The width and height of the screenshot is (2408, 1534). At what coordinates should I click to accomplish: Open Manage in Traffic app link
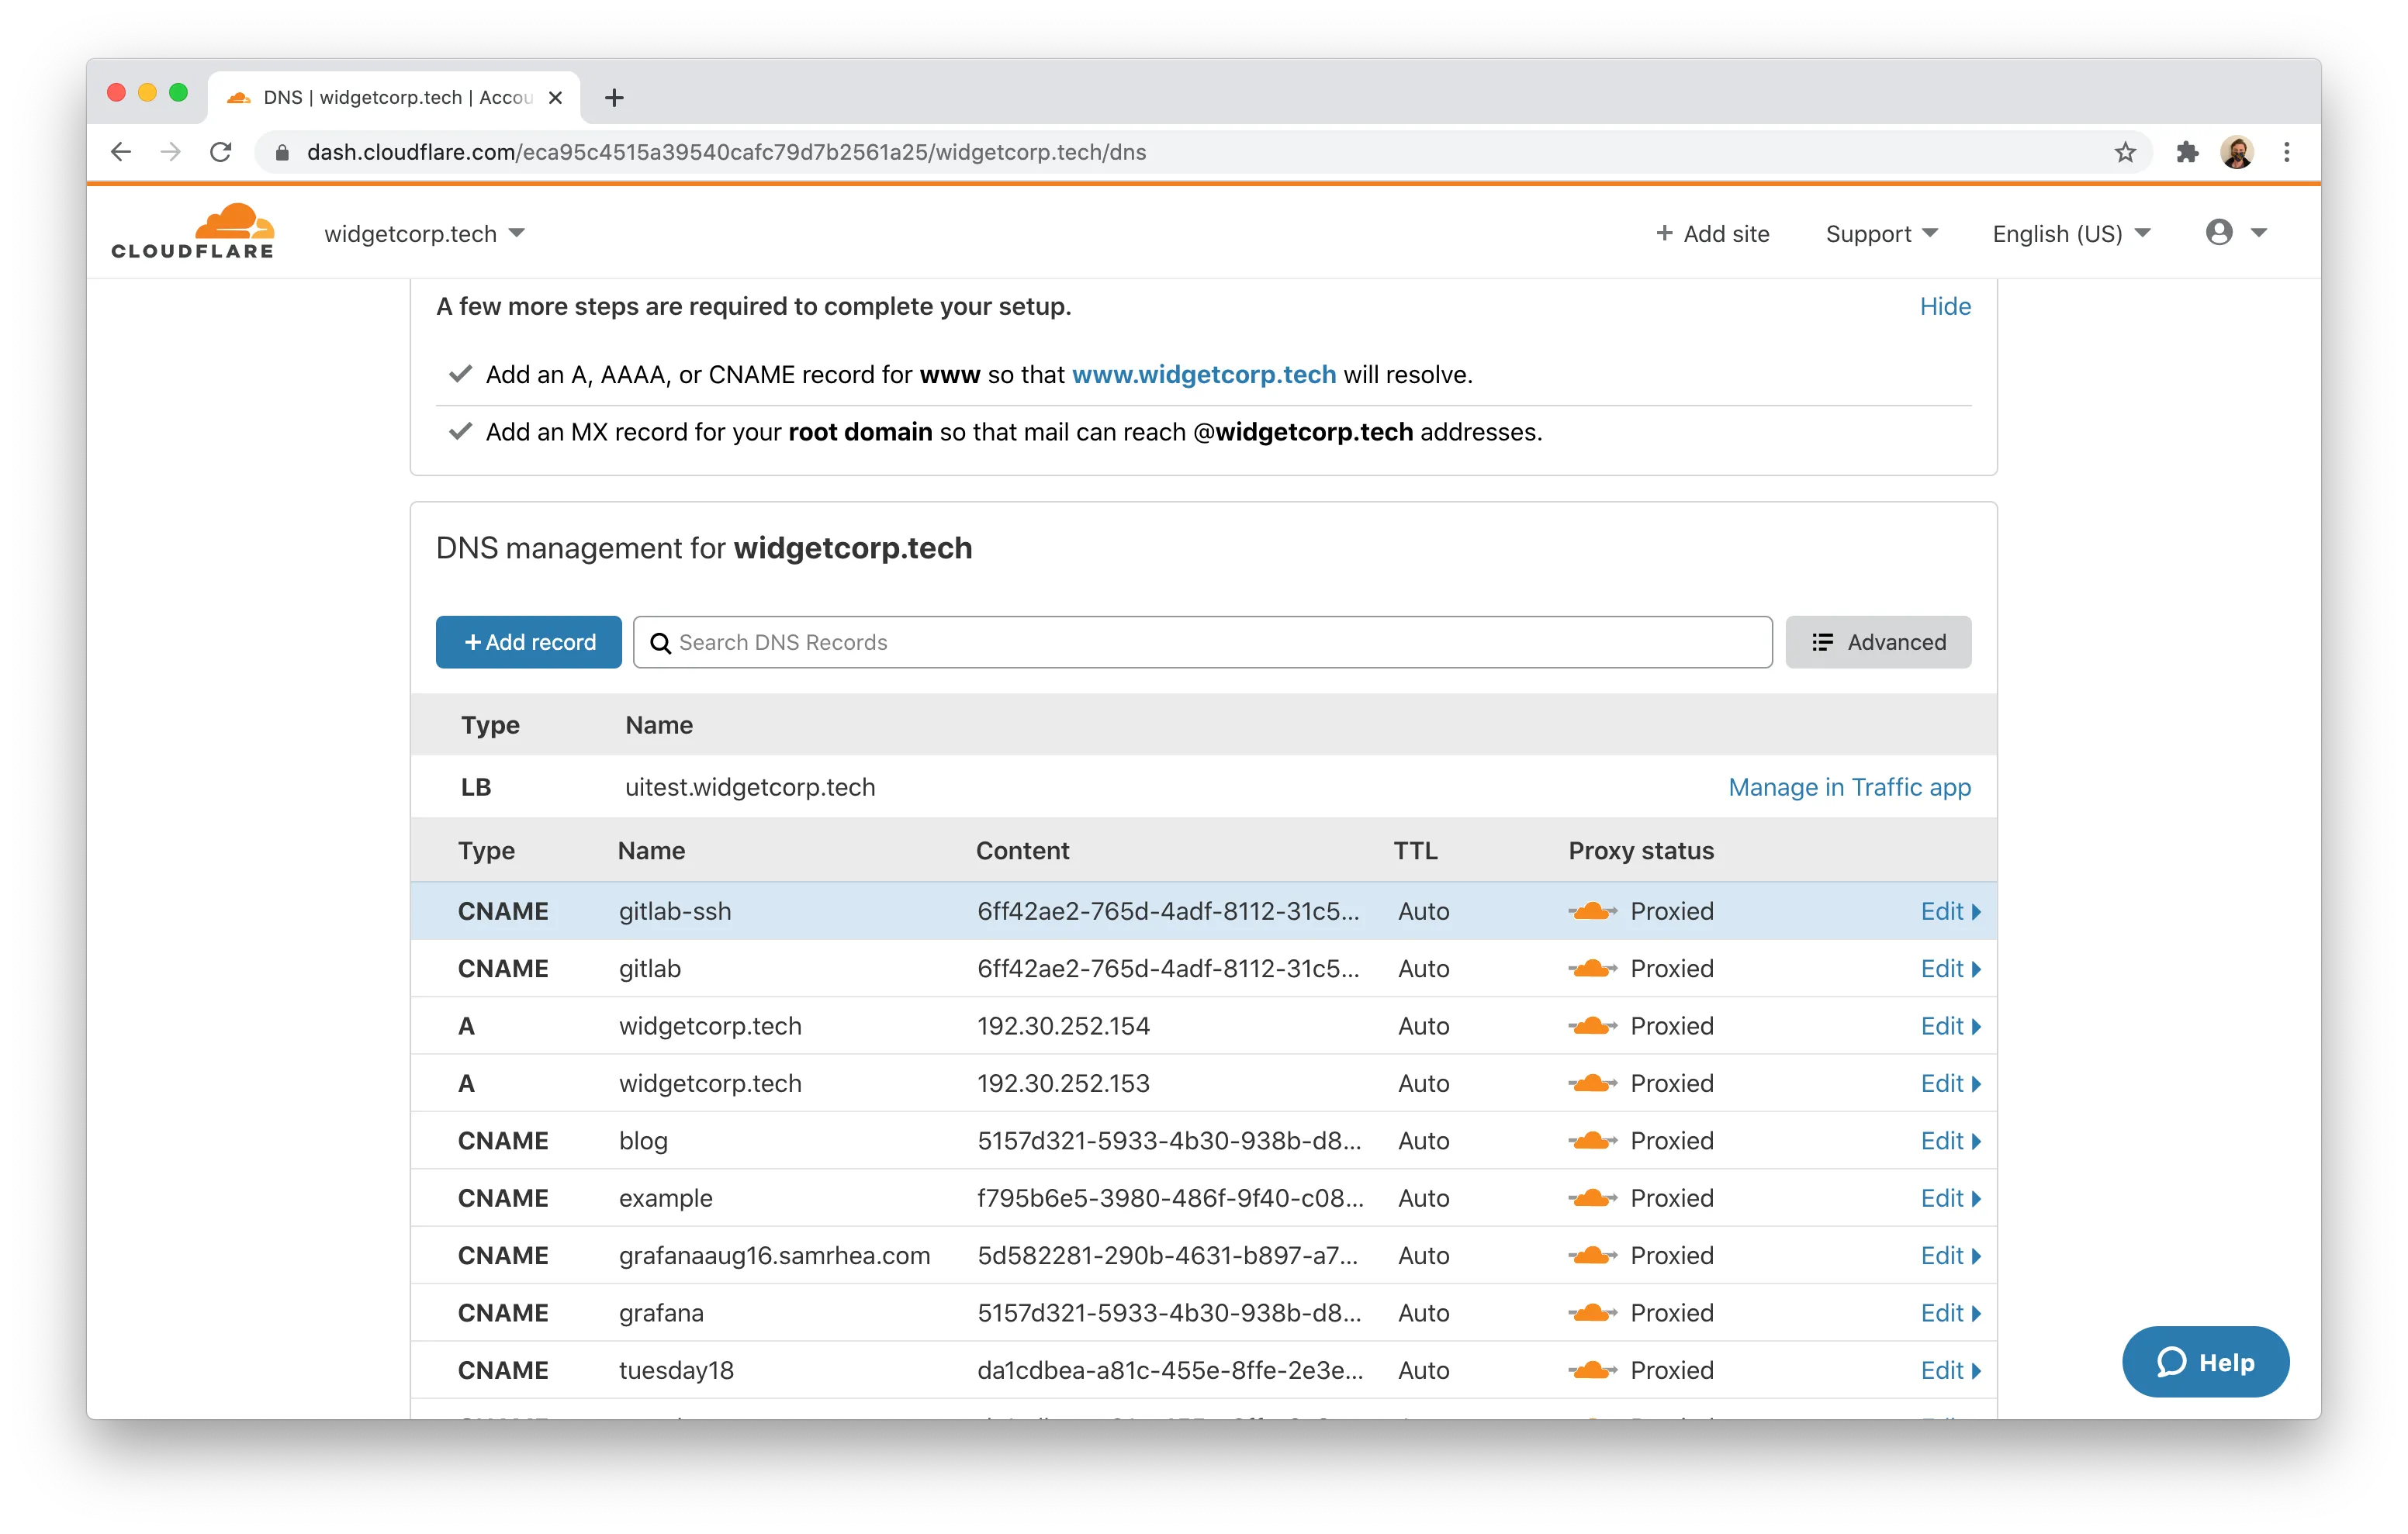coord(1848,787)
